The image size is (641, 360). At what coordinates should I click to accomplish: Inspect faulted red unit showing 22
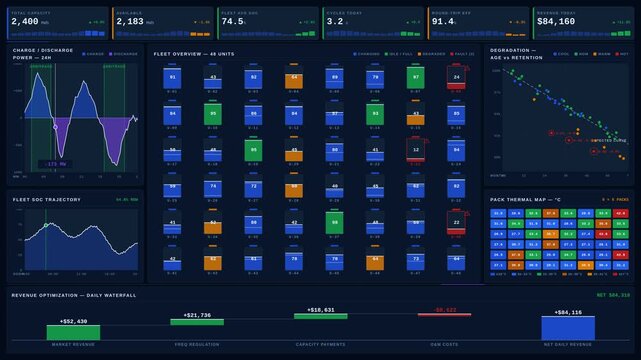tap(456, 223)
